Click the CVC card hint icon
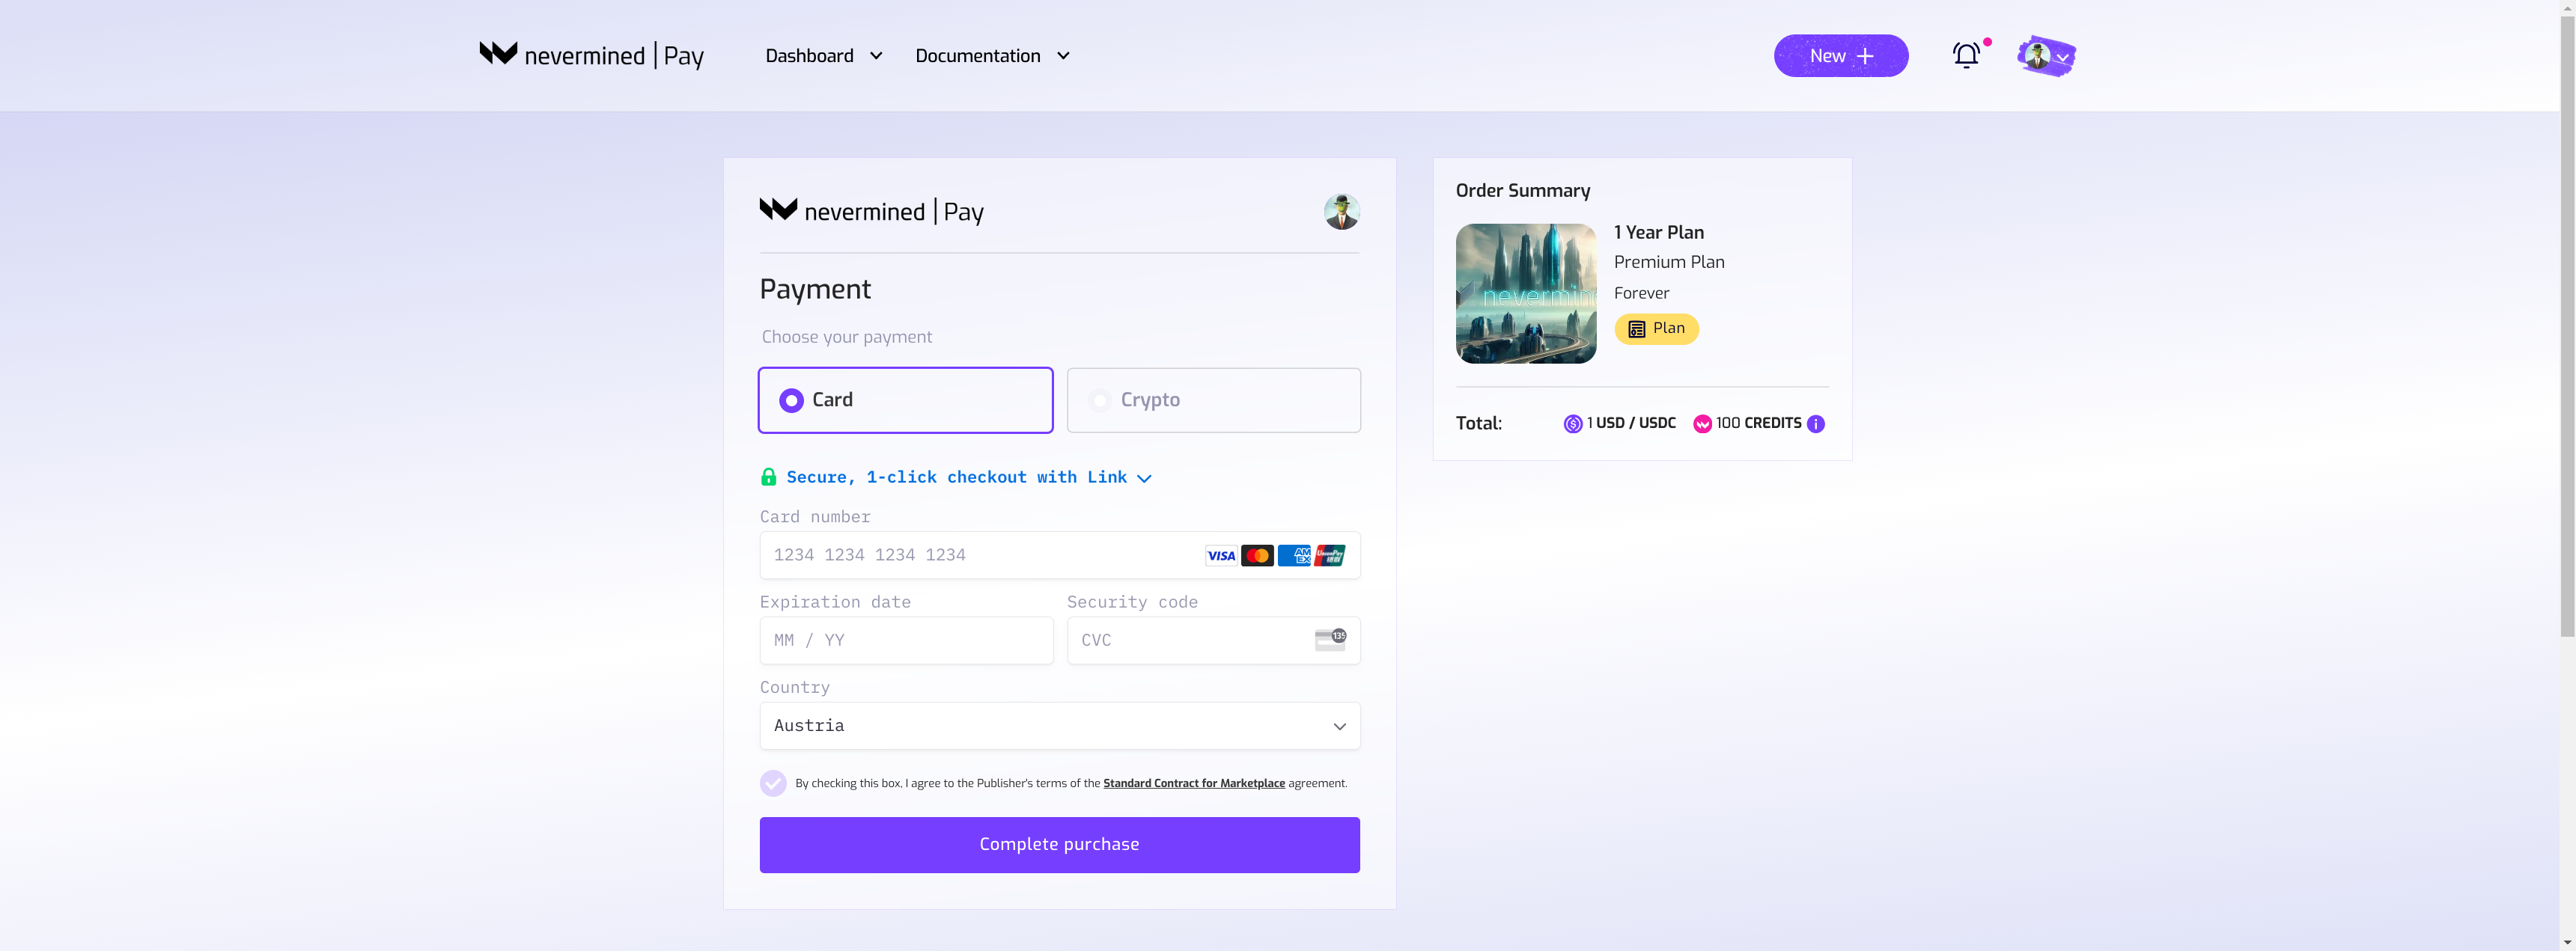This screenshot has height=951, width=2576. (1329, 640)
